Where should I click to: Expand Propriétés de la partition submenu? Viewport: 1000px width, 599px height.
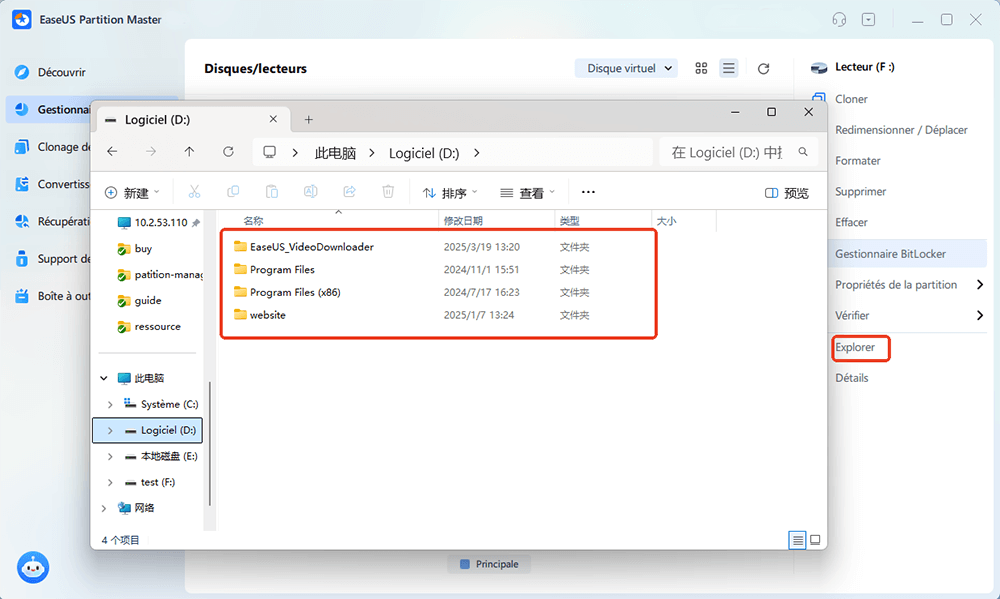click(x=980, y=285)
